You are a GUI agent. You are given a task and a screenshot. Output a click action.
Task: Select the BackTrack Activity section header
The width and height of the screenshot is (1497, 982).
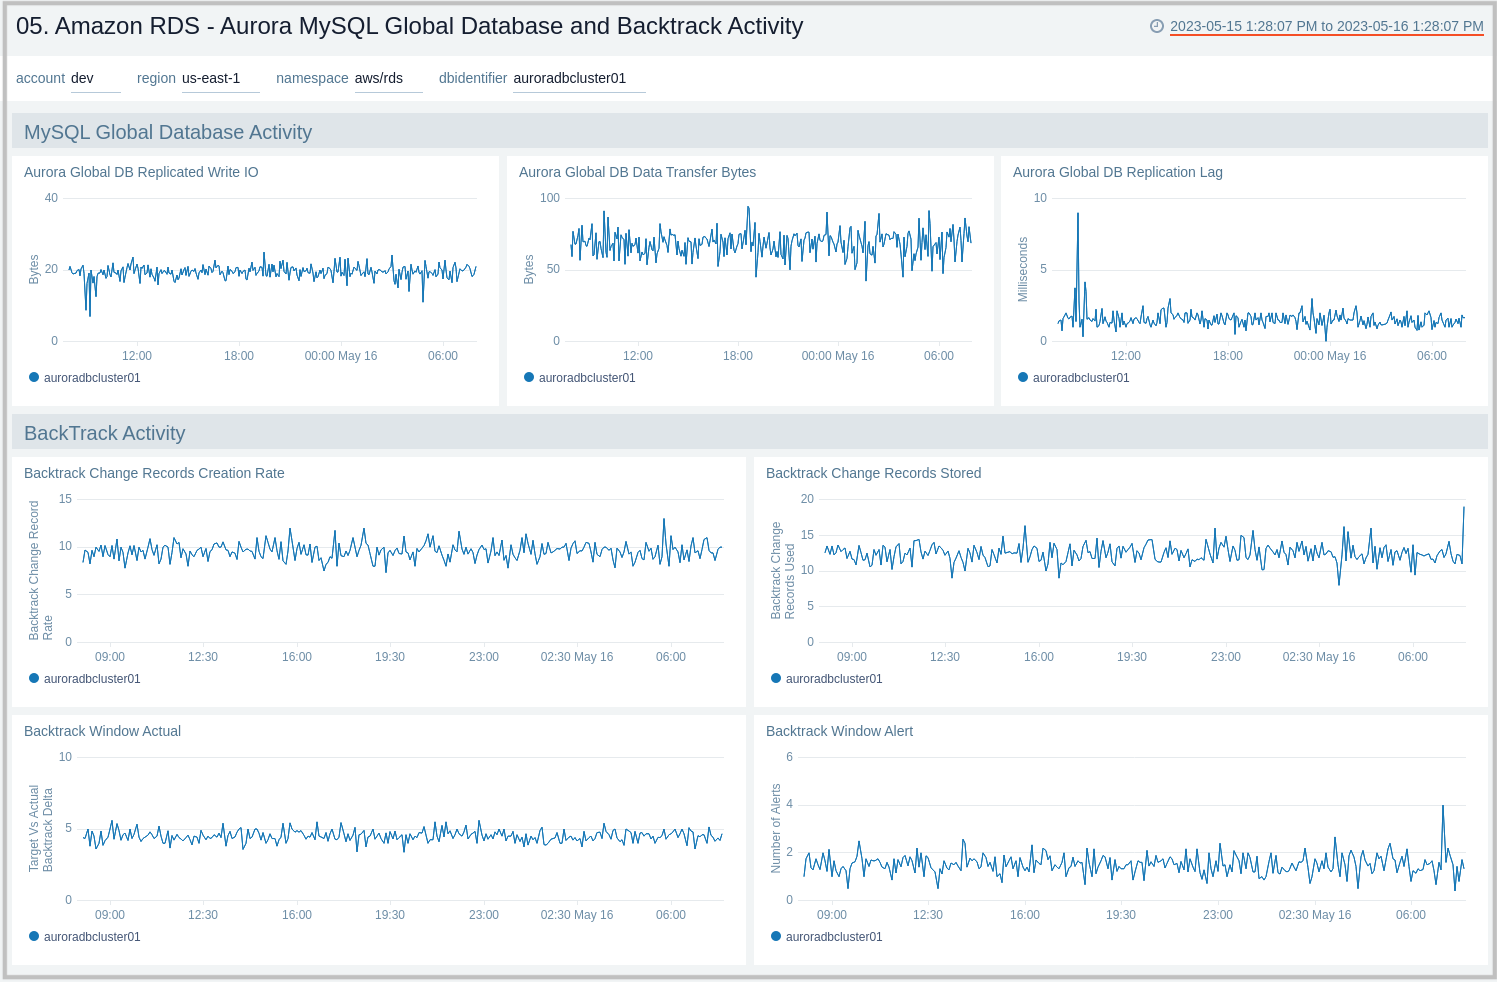click(105, 433)
